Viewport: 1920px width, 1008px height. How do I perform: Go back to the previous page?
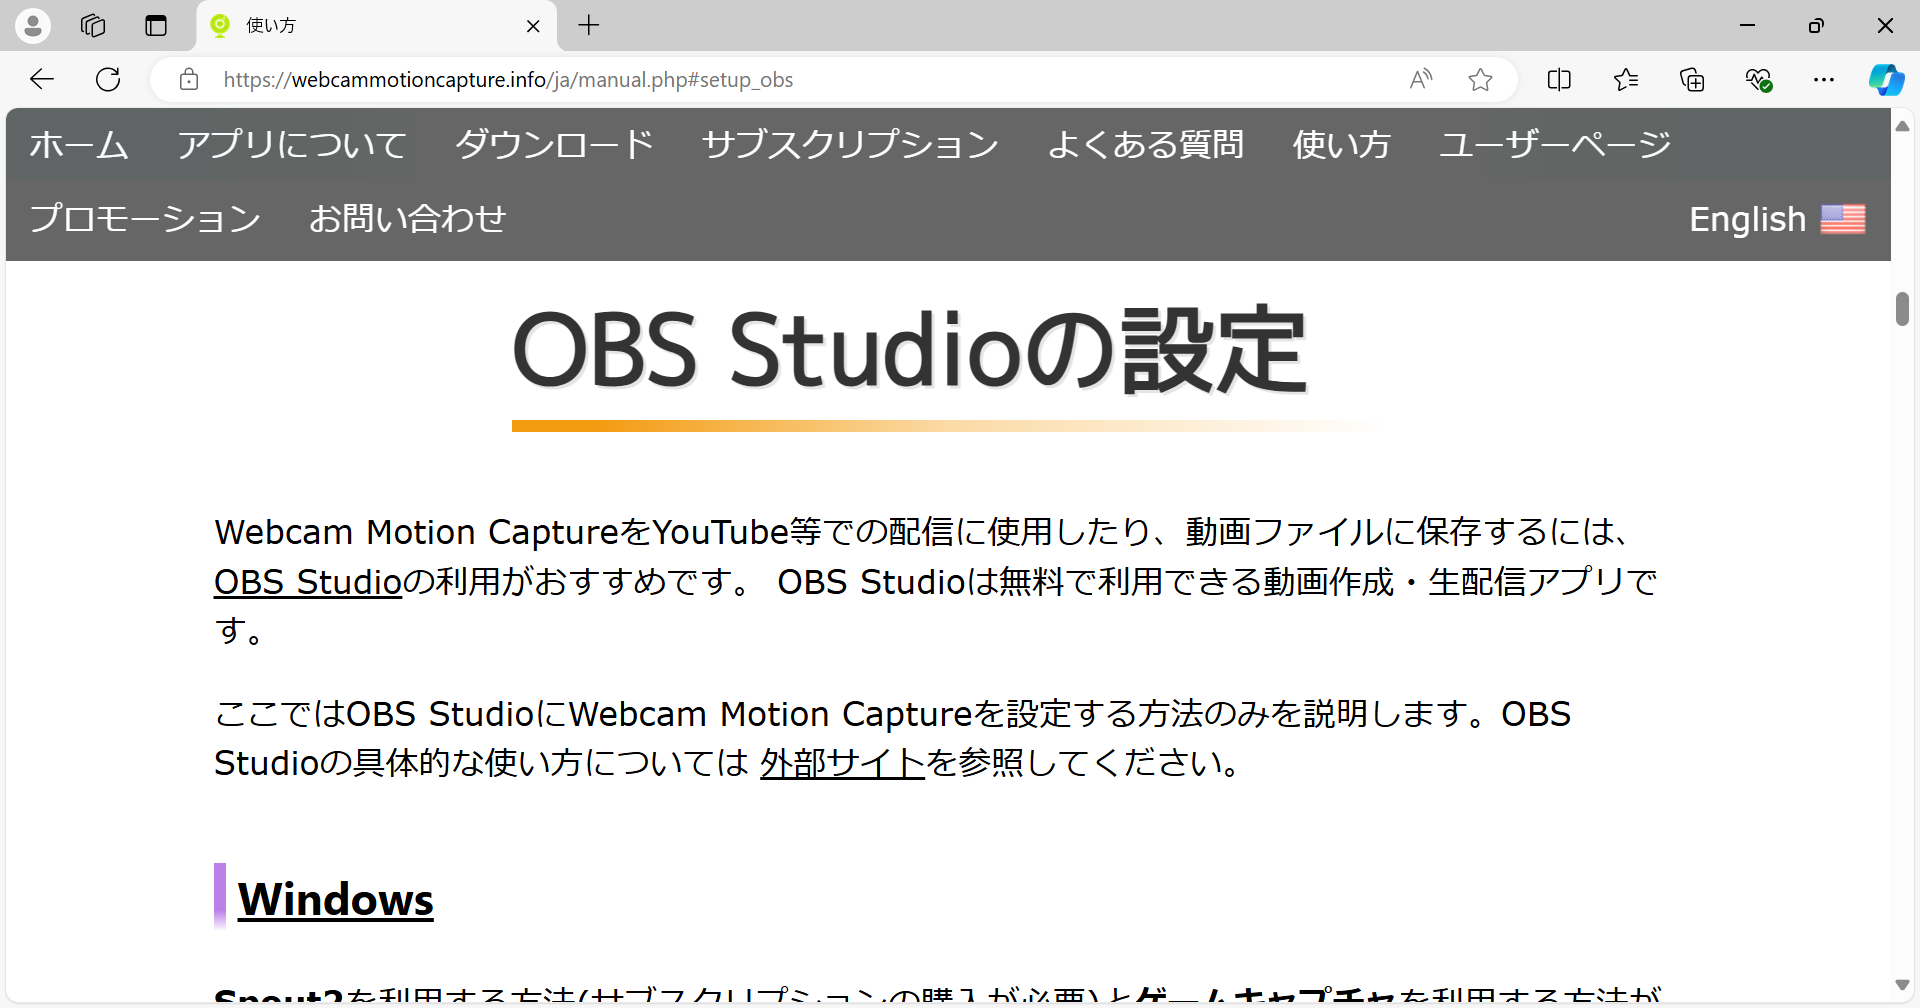point(42,79)
